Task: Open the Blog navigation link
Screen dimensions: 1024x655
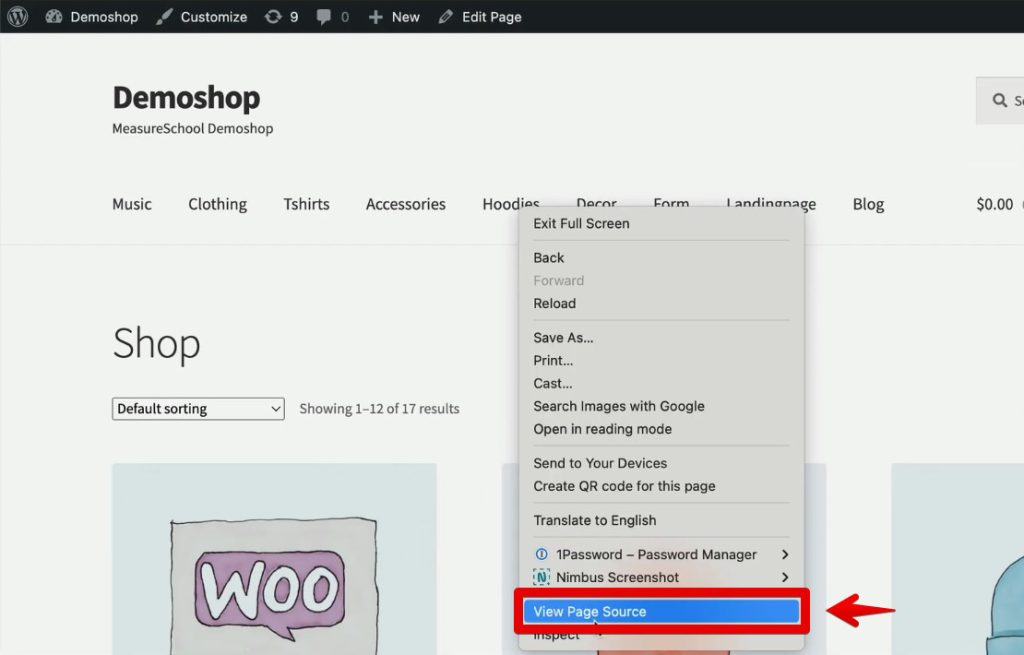Action: pyautogui.click(x=868, y=204)
